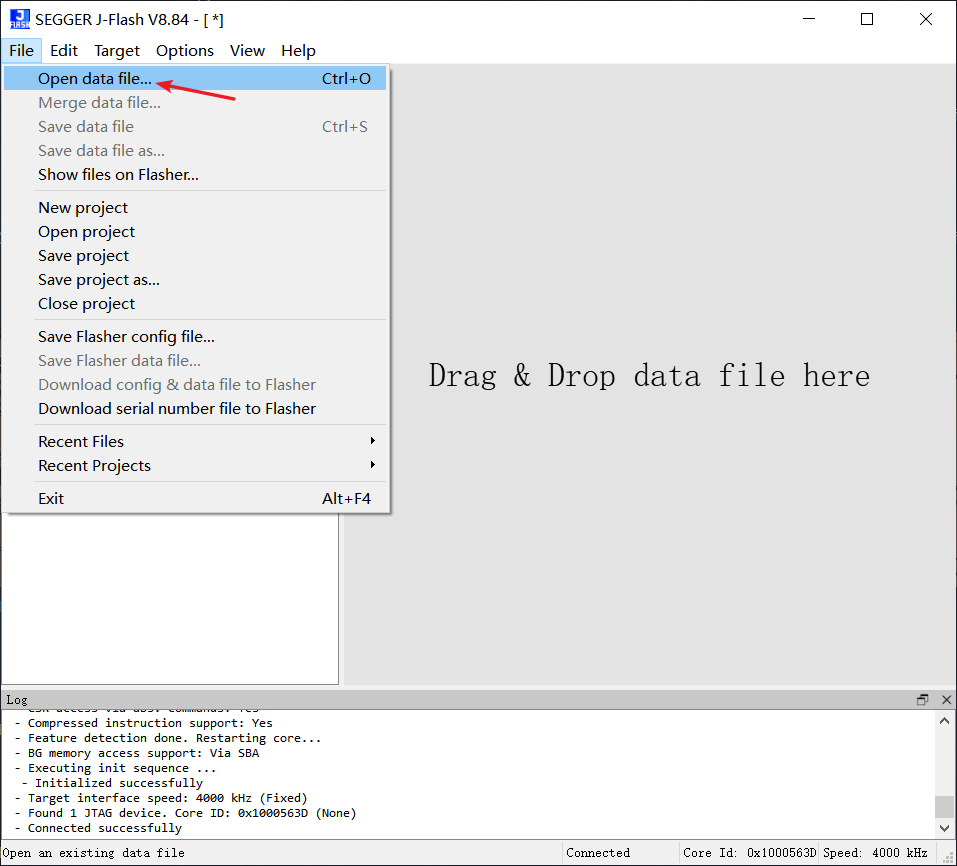
Task: Click New project menu entry
Action: 195,207
